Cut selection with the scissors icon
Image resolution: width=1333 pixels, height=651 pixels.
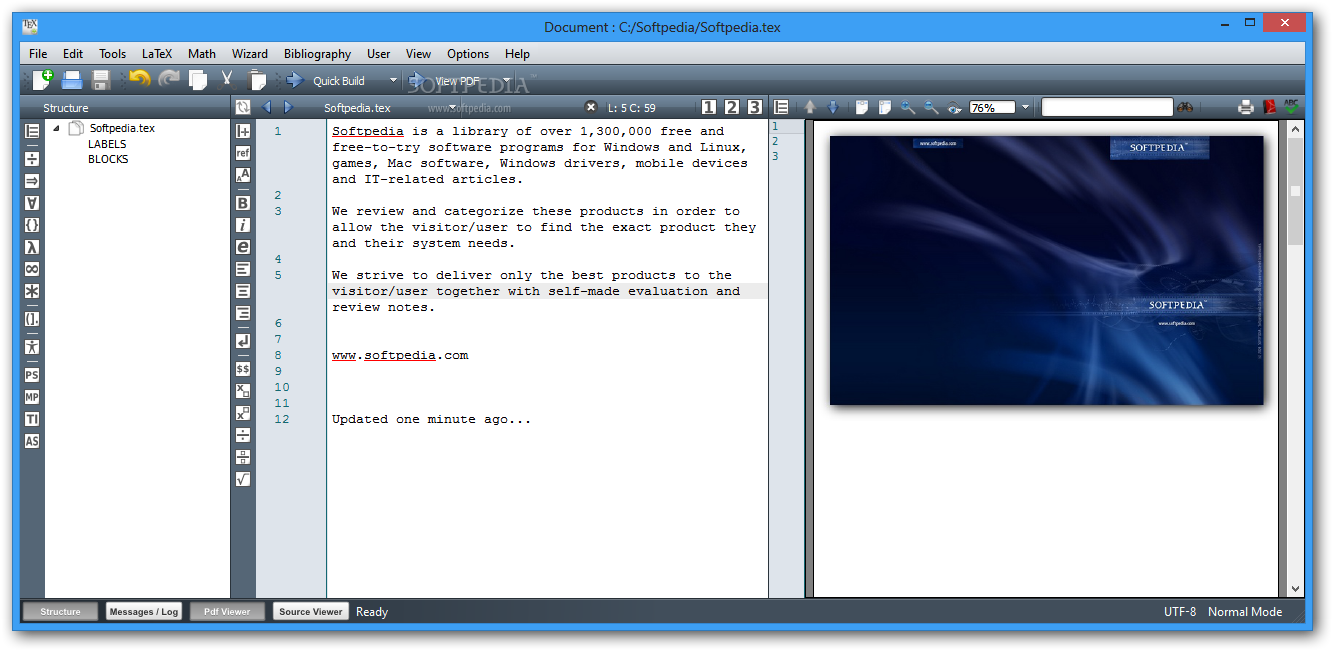pos(227,80)
